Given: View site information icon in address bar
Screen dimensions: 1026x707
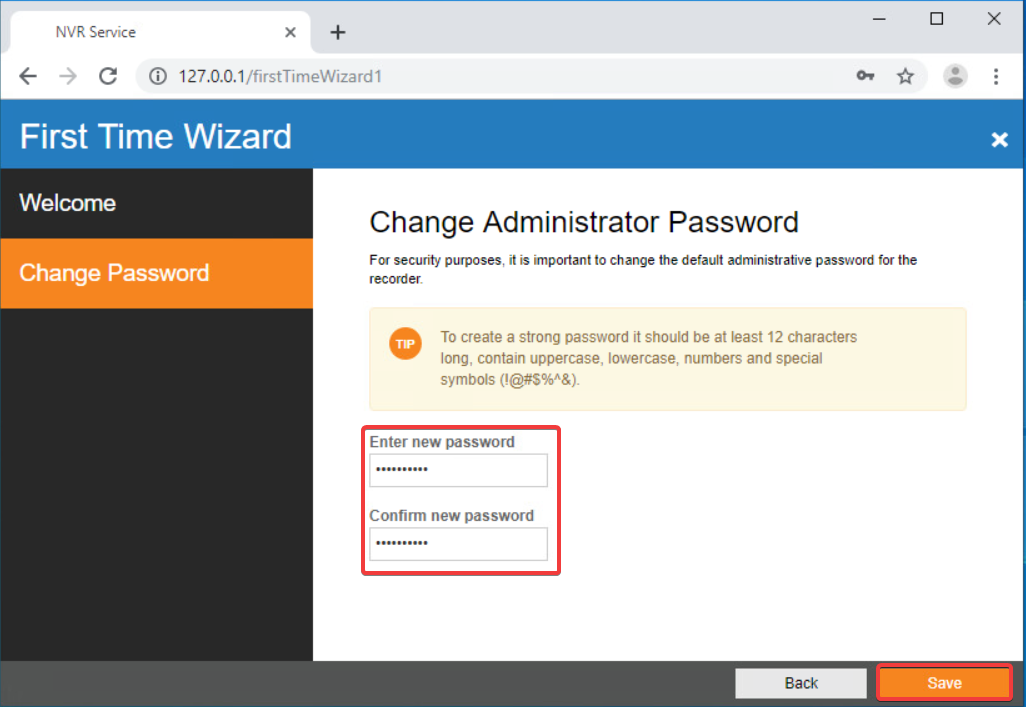Looking at the screenshot, I should pyautogui.click(x=158, y=77).
